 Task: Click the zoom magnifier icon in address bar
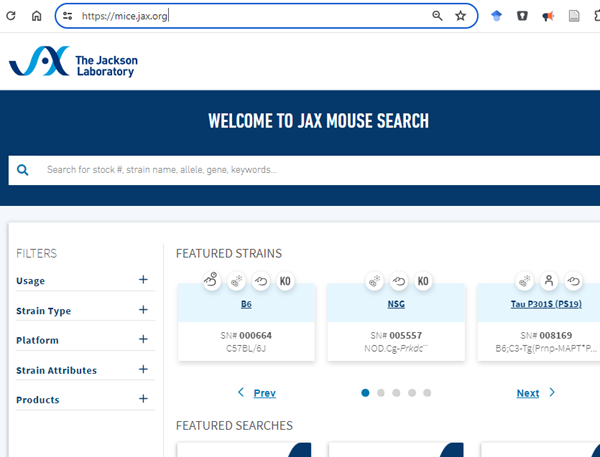tap(437, 16)
